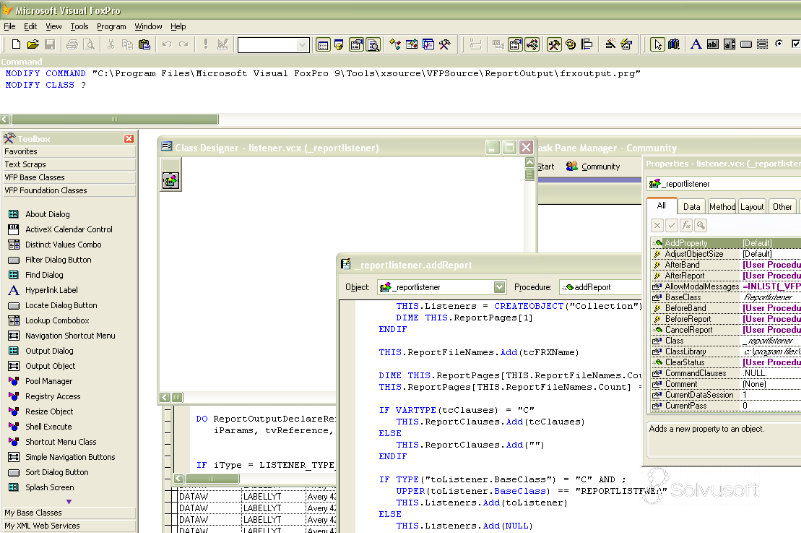Click the Toolbox scroll-down arrow
This screenshot has height=533, width=801.
click(x=69, y=501)
